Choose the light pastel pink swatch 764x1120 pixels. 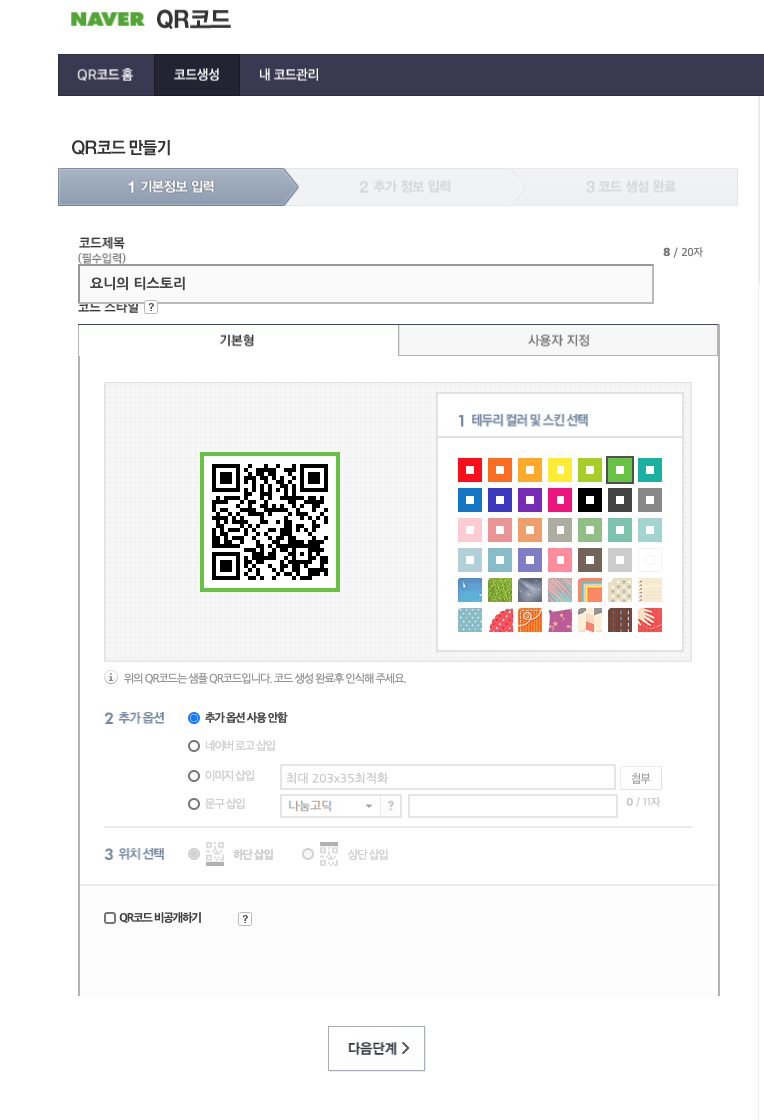(x=470, y=530)
